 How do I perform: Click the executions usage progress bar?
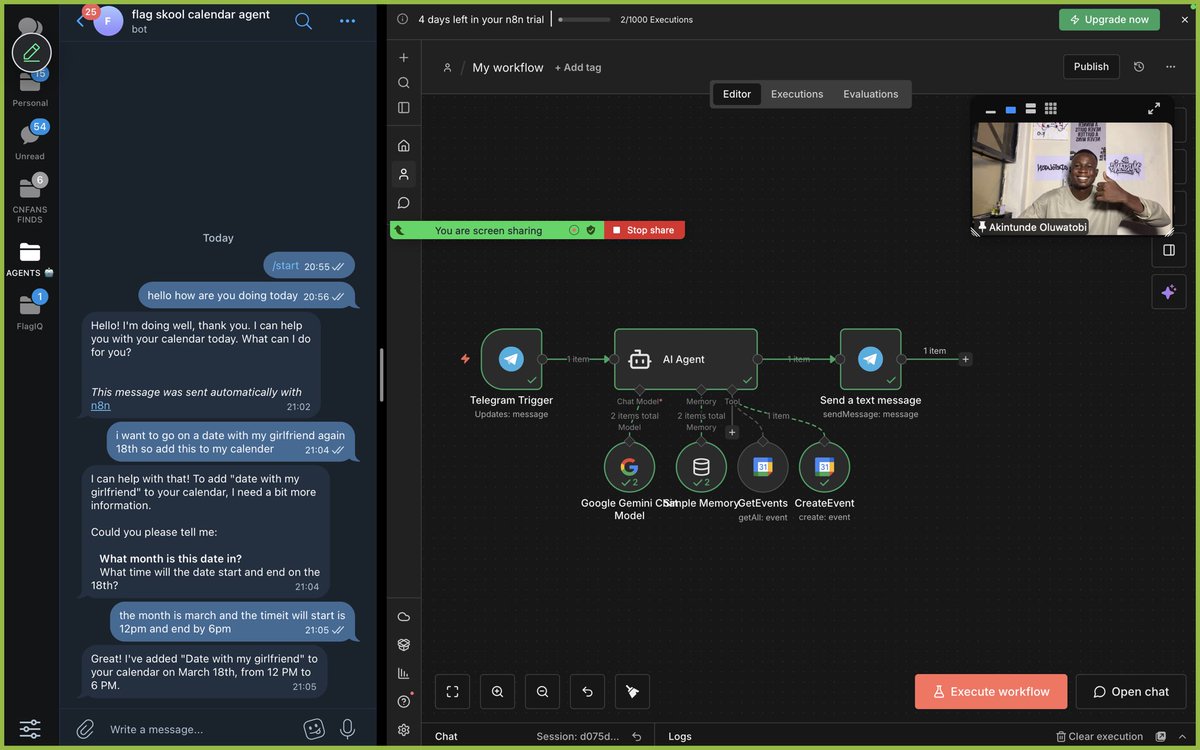pos(584,19)
